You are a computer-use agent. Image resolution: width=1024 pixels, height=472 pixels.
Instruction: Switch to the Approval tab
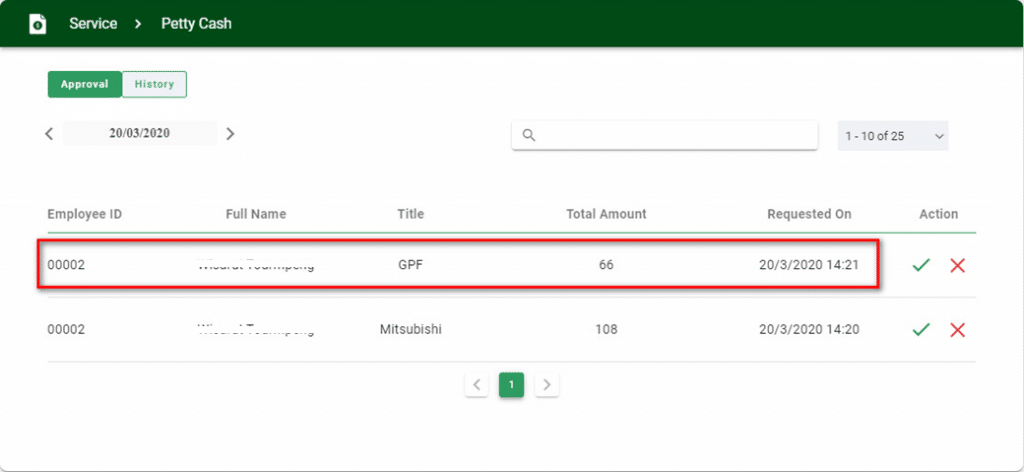[x=85, y=85]
